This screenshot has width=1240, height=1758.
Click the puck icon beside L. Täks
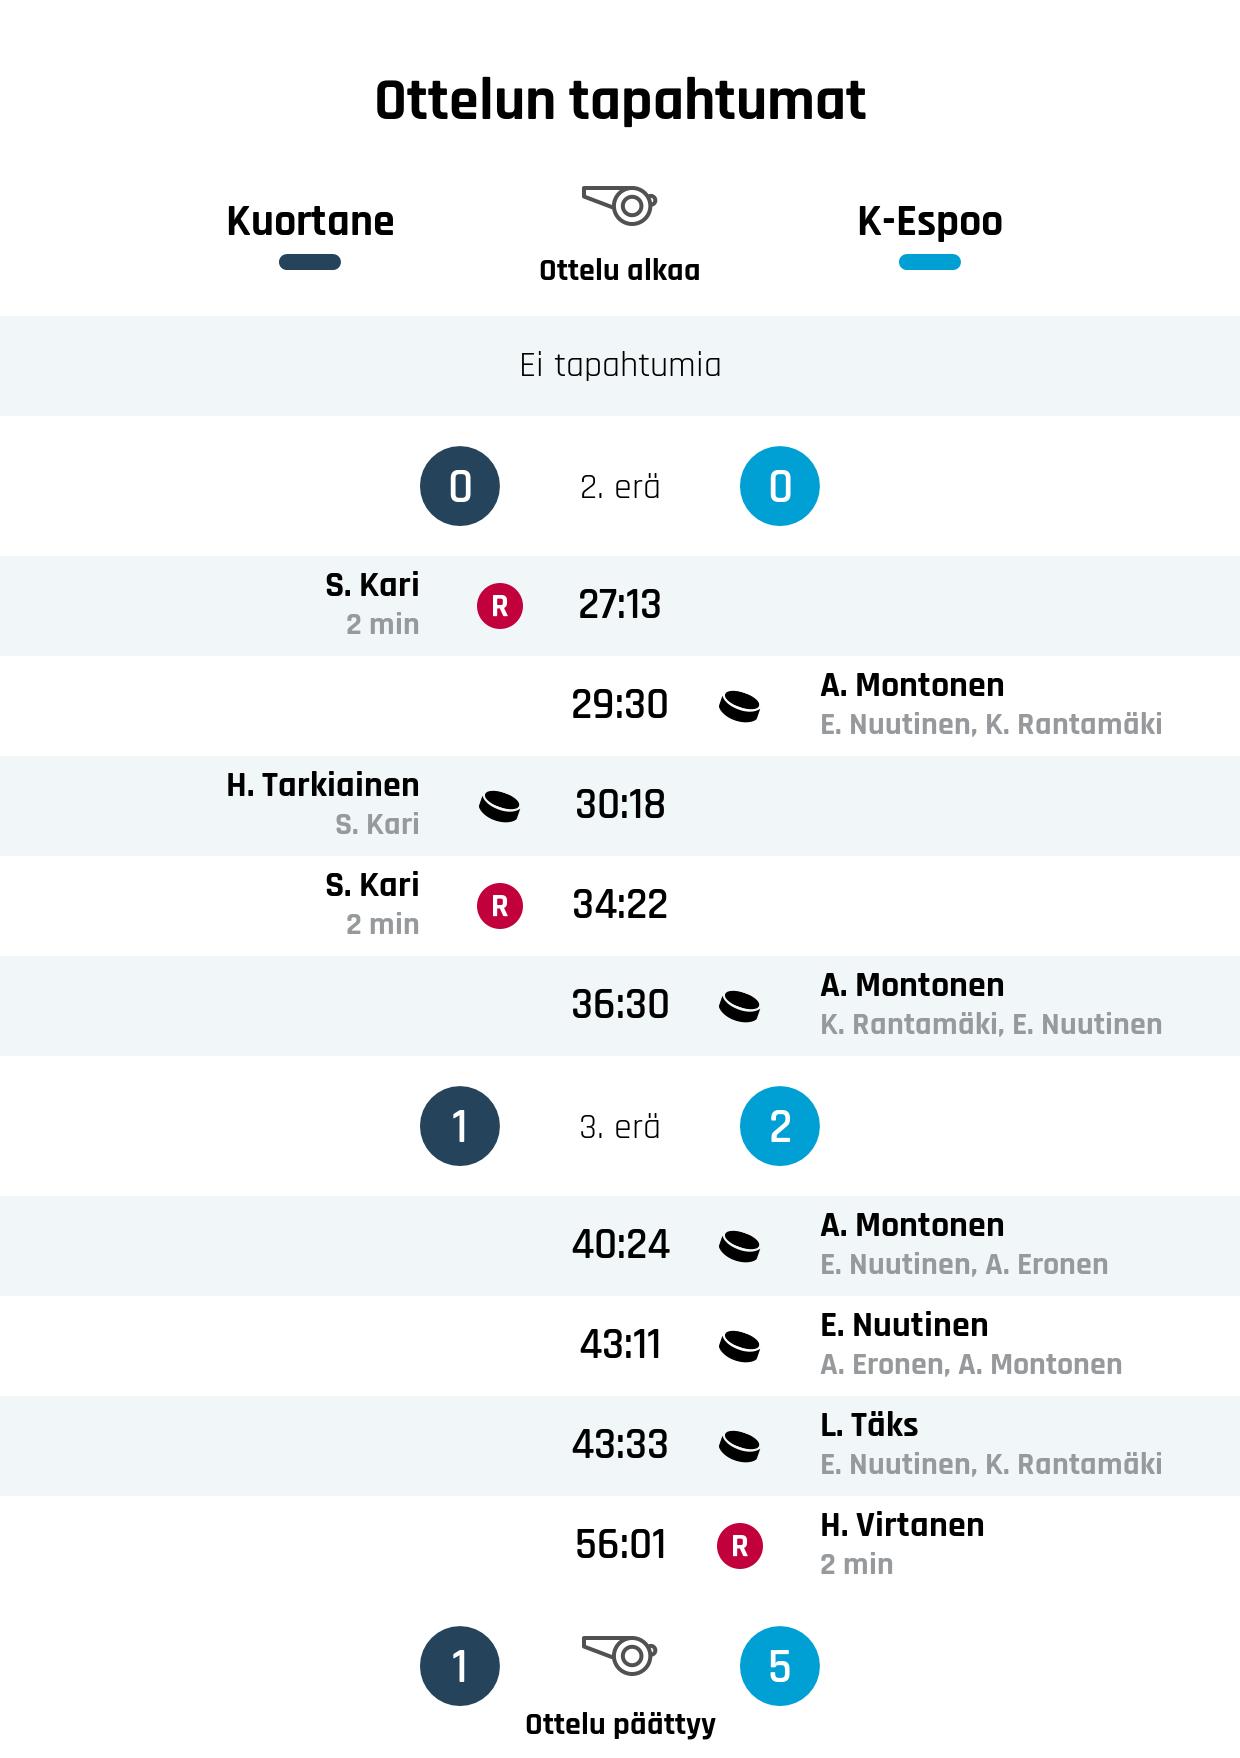pyautogui.click(x=740, y=1446)
